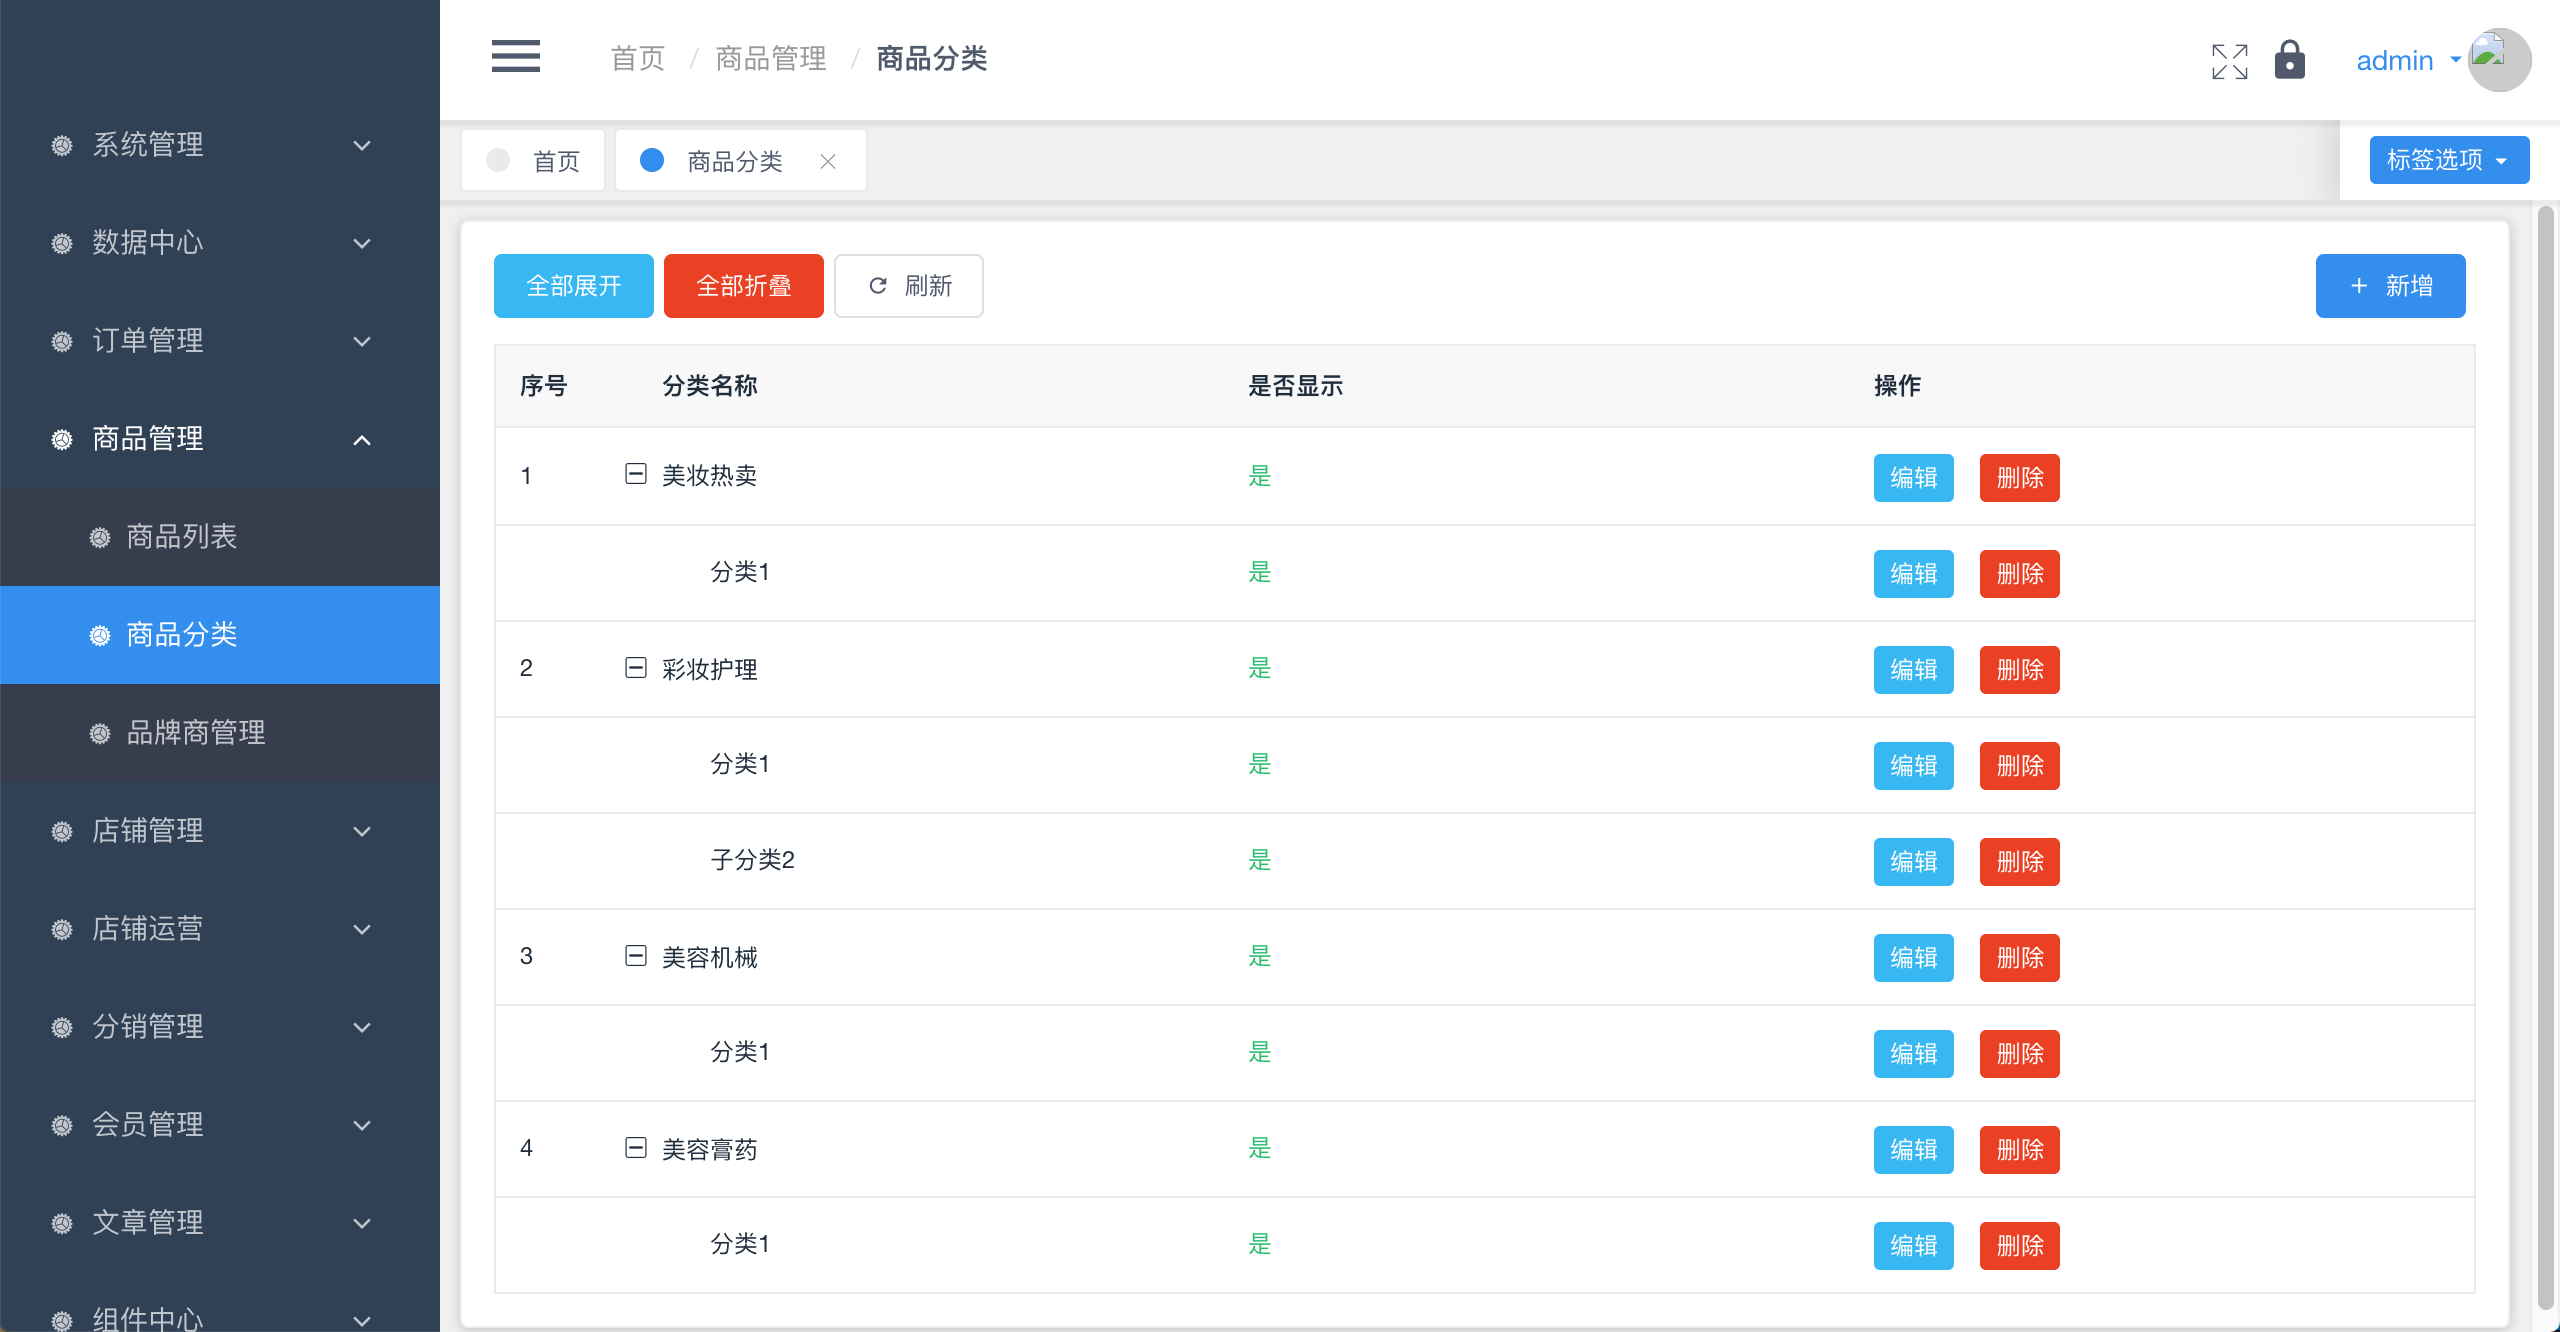Close the 商品分类 tab
Viewport: 2560px width, 1332px height.
coord(828,161)
